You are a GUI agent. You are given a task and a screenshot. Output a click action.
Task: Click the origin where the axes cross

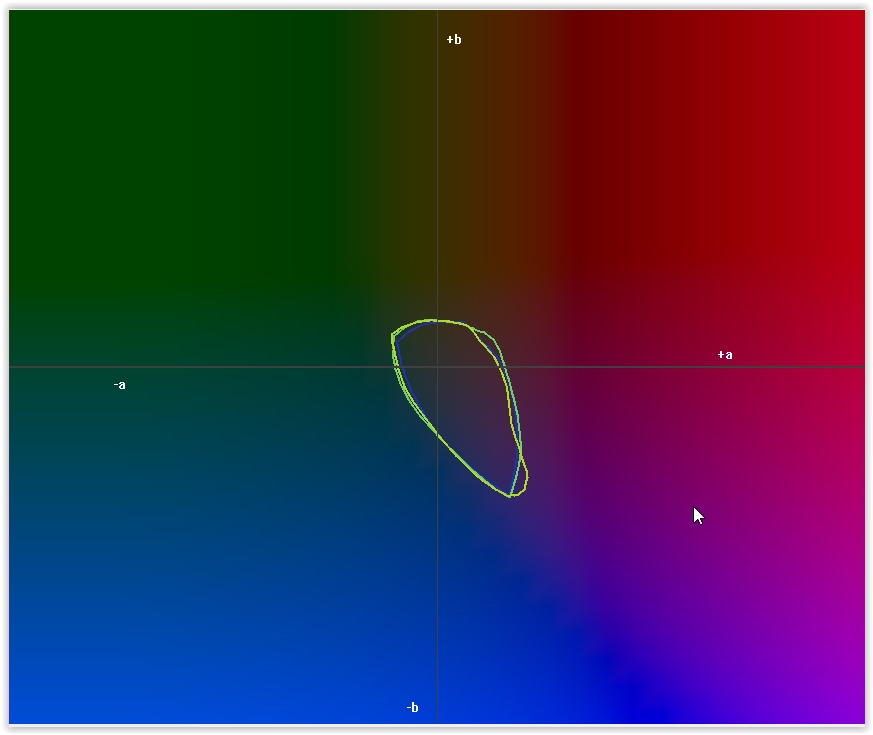[437, 367]
